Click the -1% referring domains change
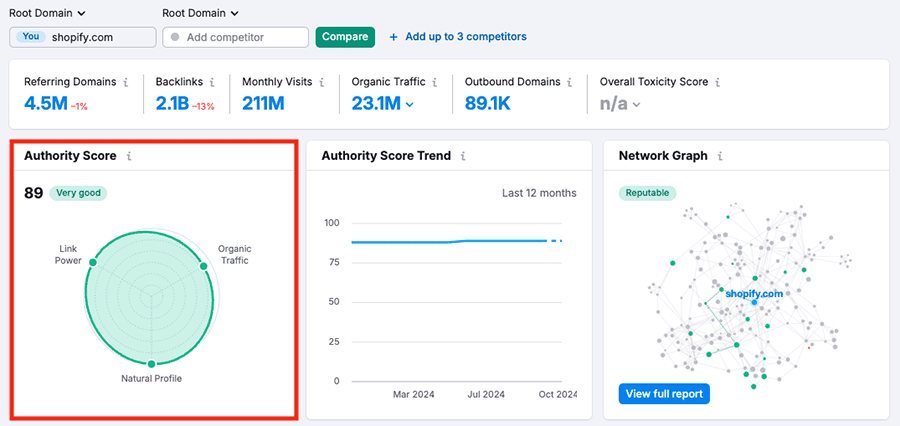The width and height of the screenshot is (900, 426). [79, 106]
